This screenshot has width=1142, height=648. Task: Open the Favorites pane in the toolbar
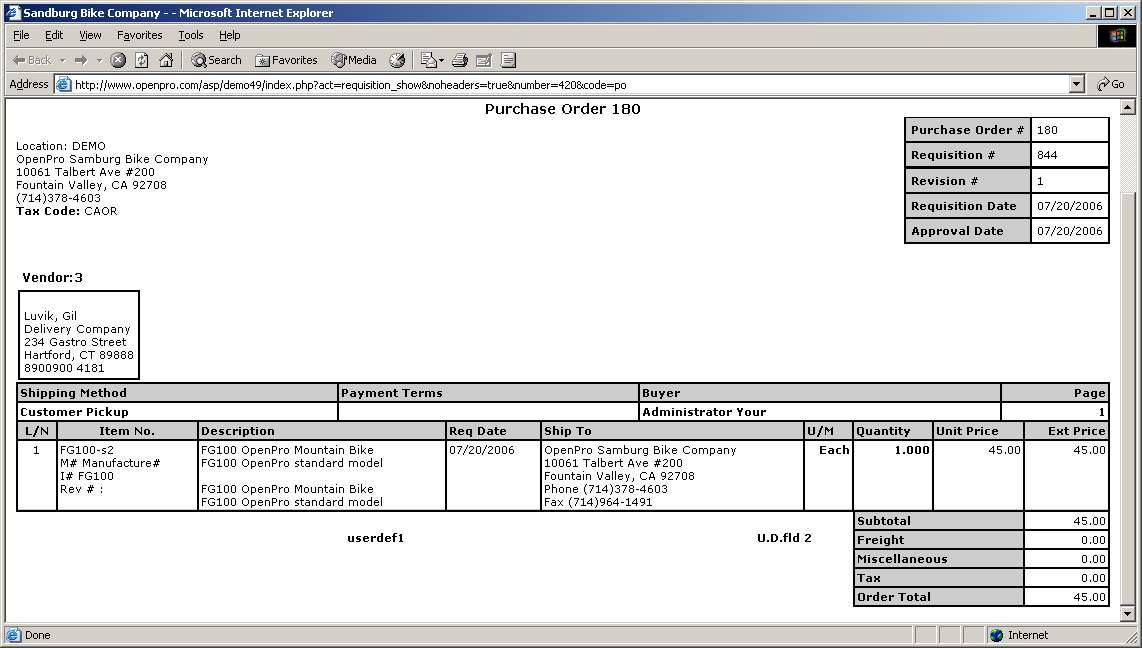pos(286,60)
